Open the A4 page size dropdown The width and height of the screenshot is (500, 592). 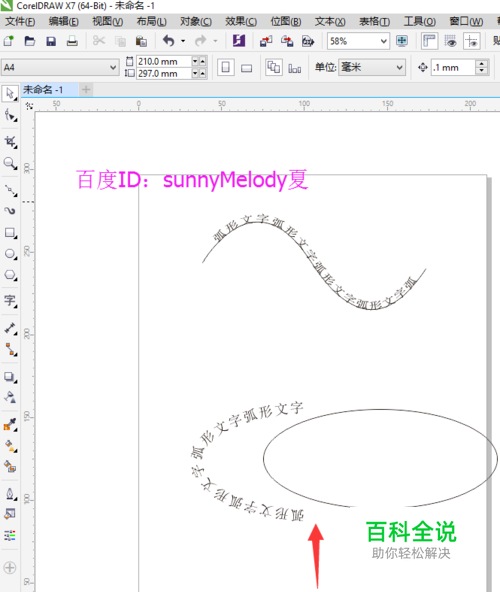(113, 68)
